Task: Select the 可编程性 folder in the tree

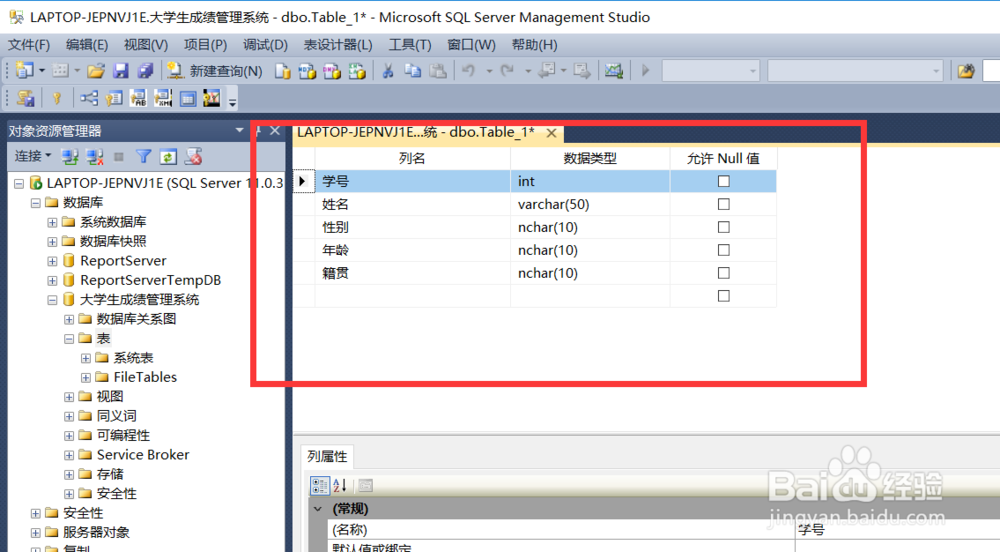Action: [x=123, y=435]
